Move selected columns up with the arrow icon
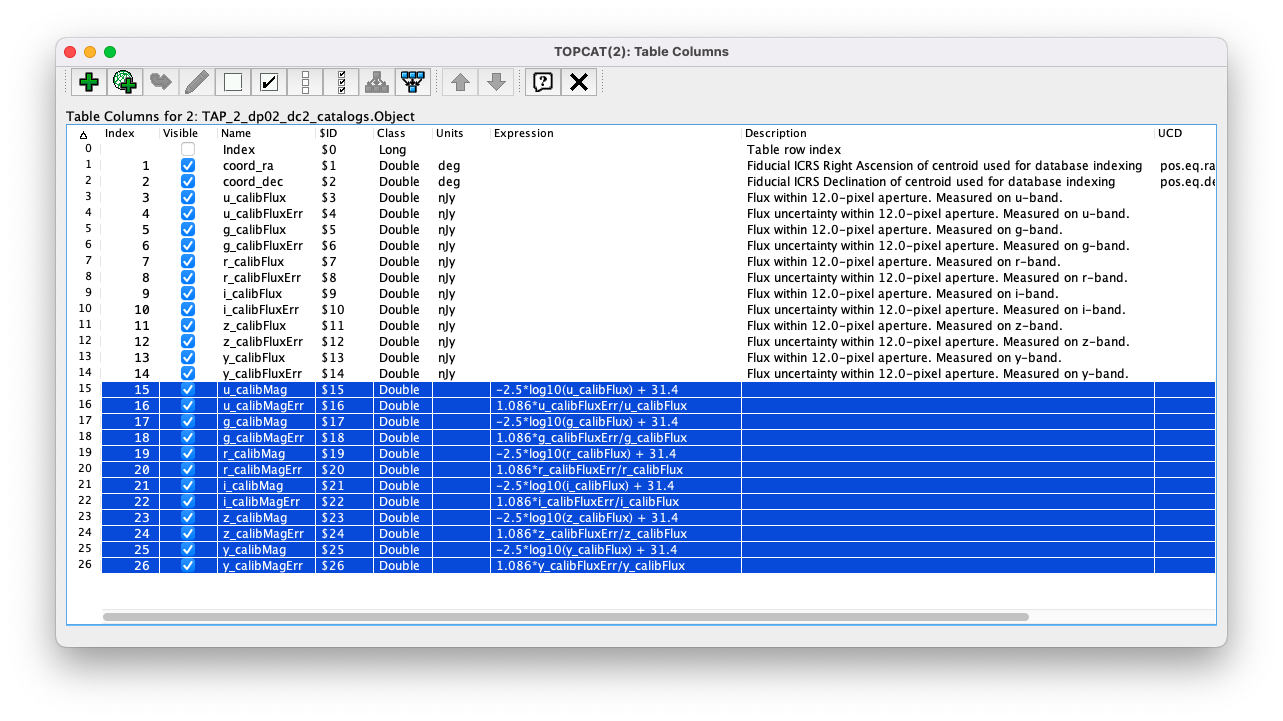 click(460, 82)
